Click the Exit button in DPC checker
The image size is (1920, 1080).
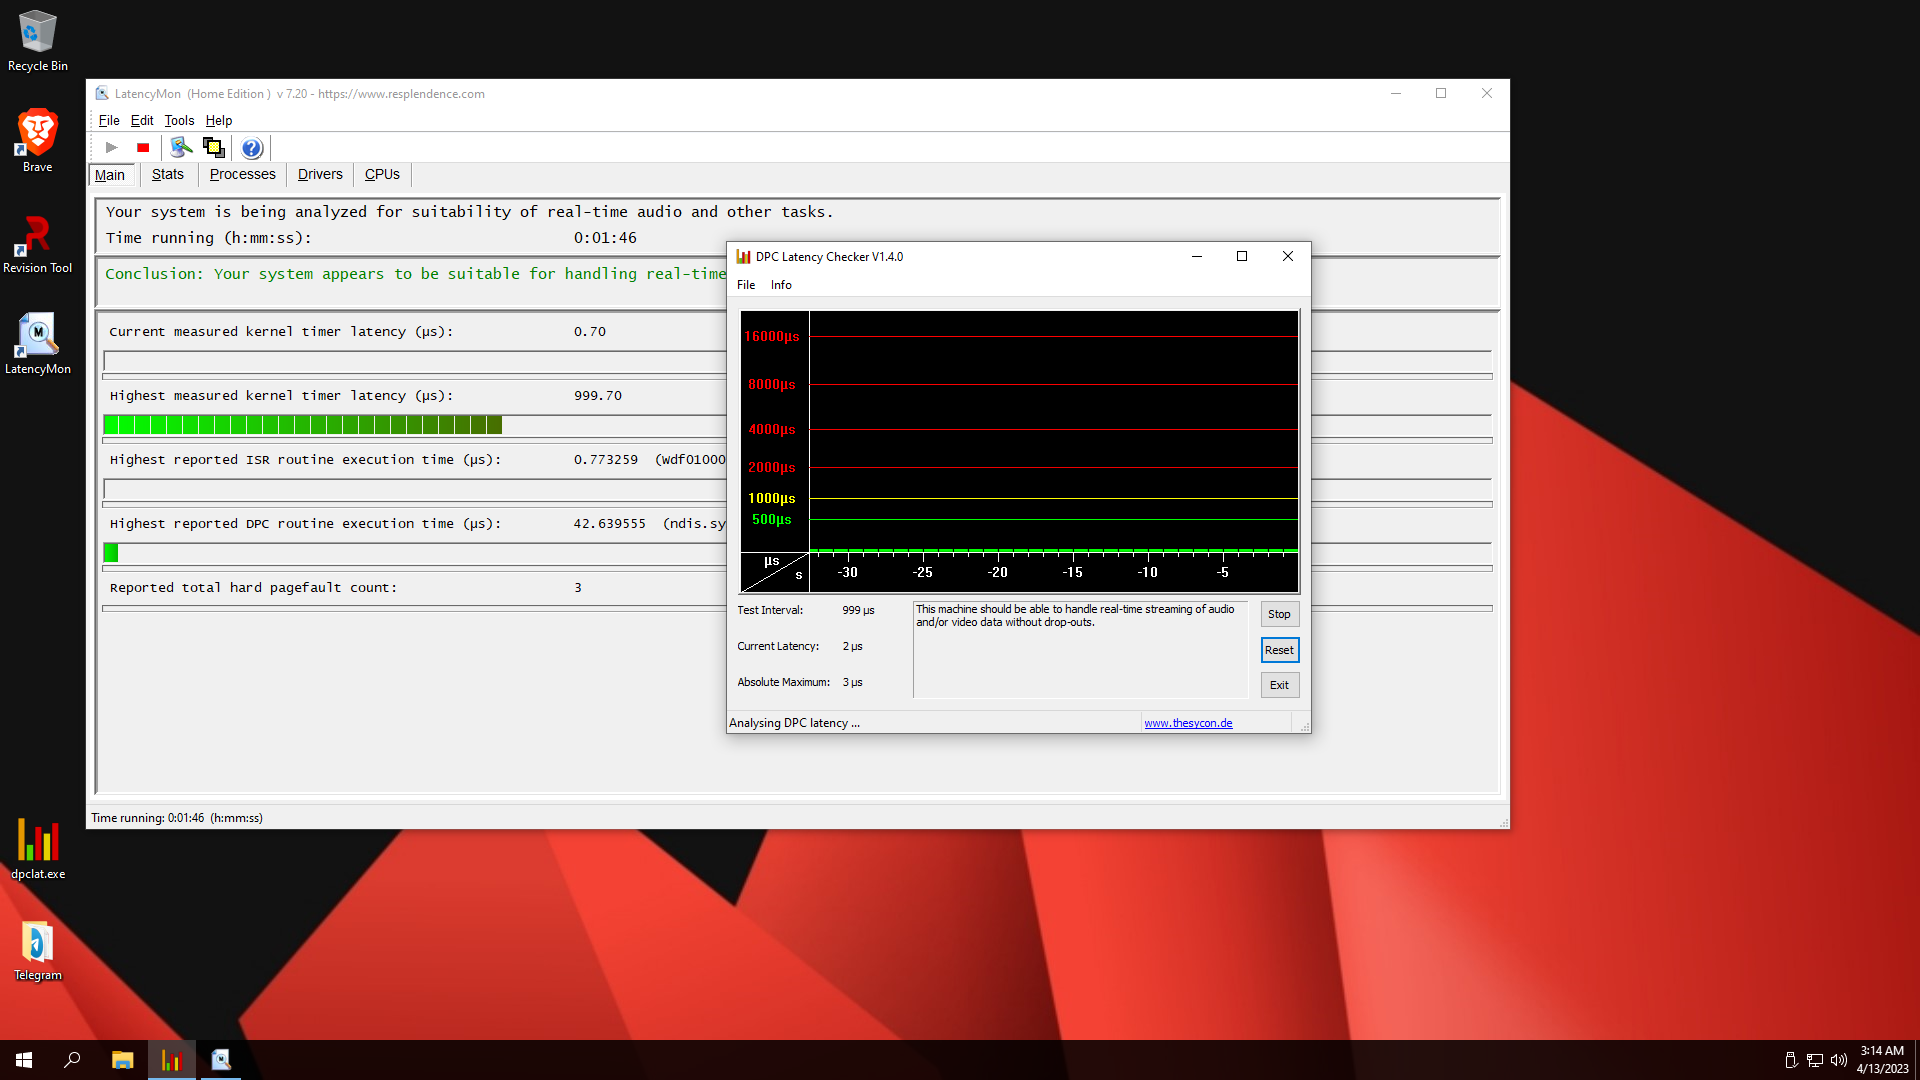pyautogui.click(x=1279, y=685)
